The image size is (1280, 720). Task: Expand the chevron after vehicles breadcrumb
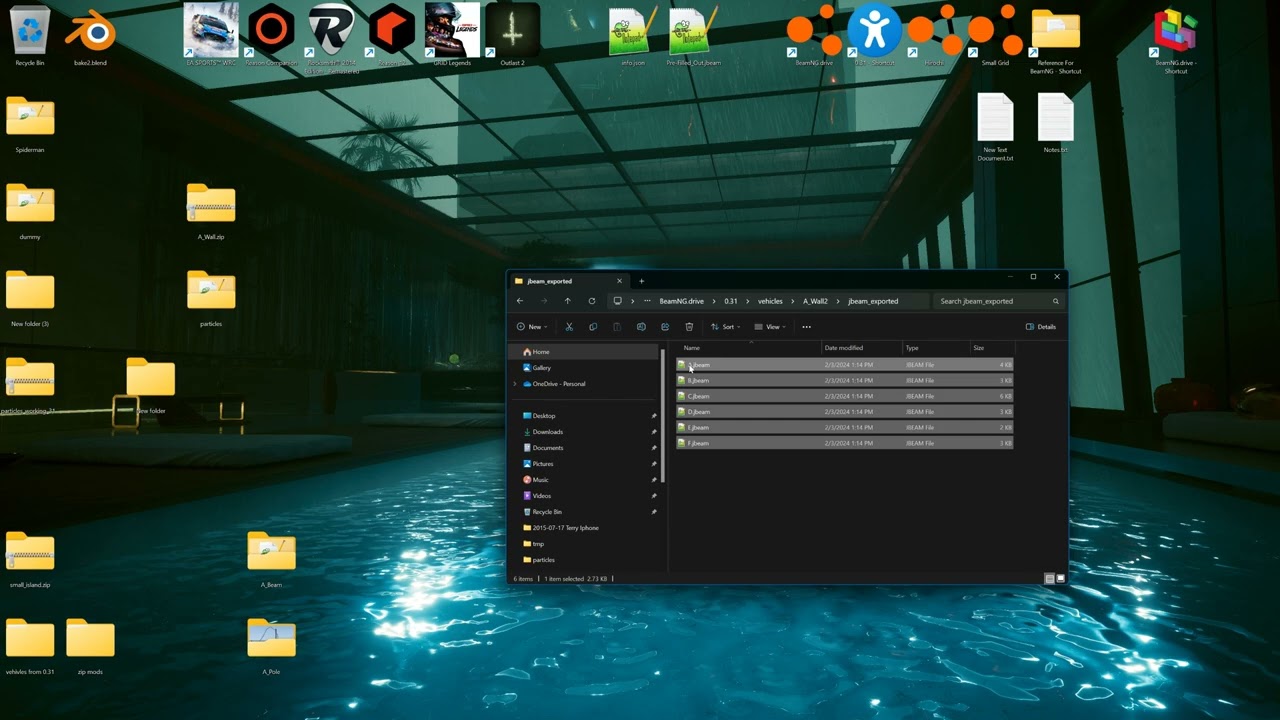[792, 301]
